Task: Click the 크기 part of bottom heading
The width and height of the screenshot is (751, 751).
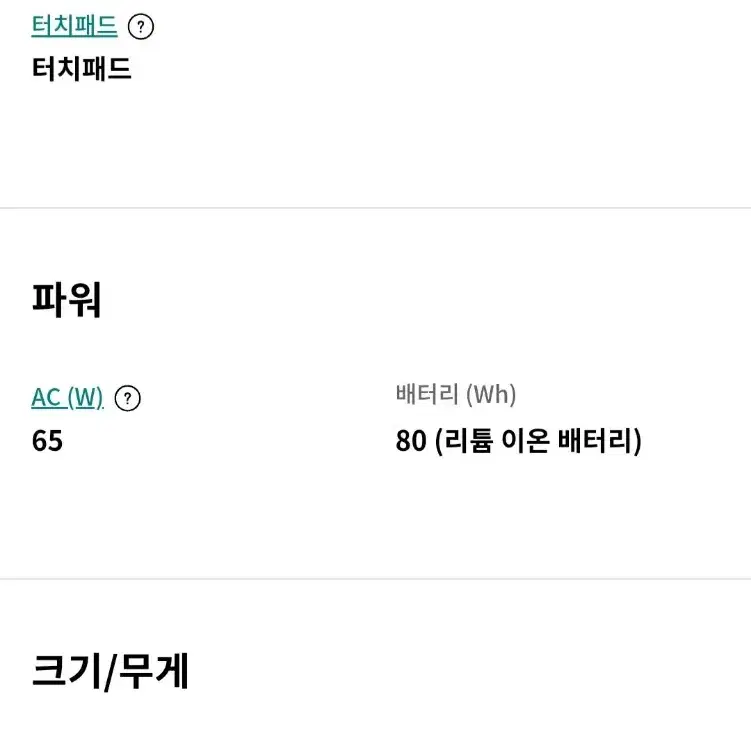Action: click(66, 671)
